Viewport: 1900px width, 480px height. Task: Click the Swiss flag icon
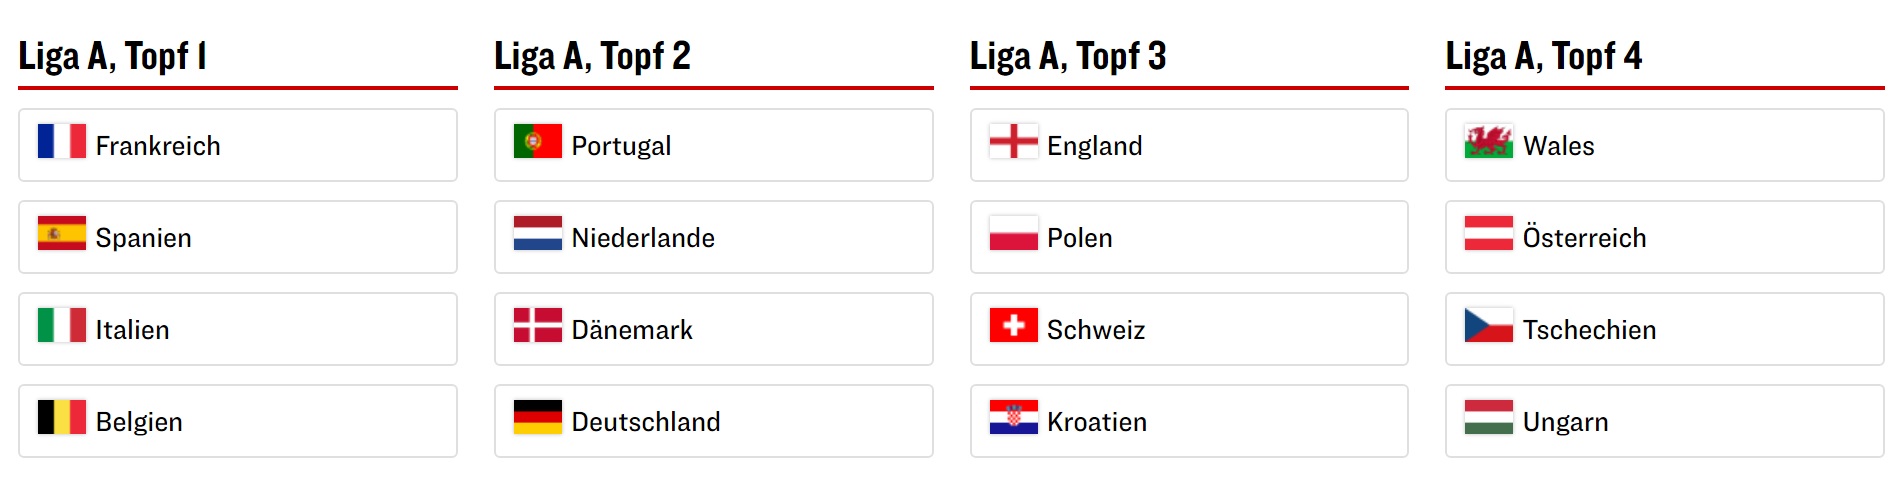pyautogui.click(x=1013, y=325)
